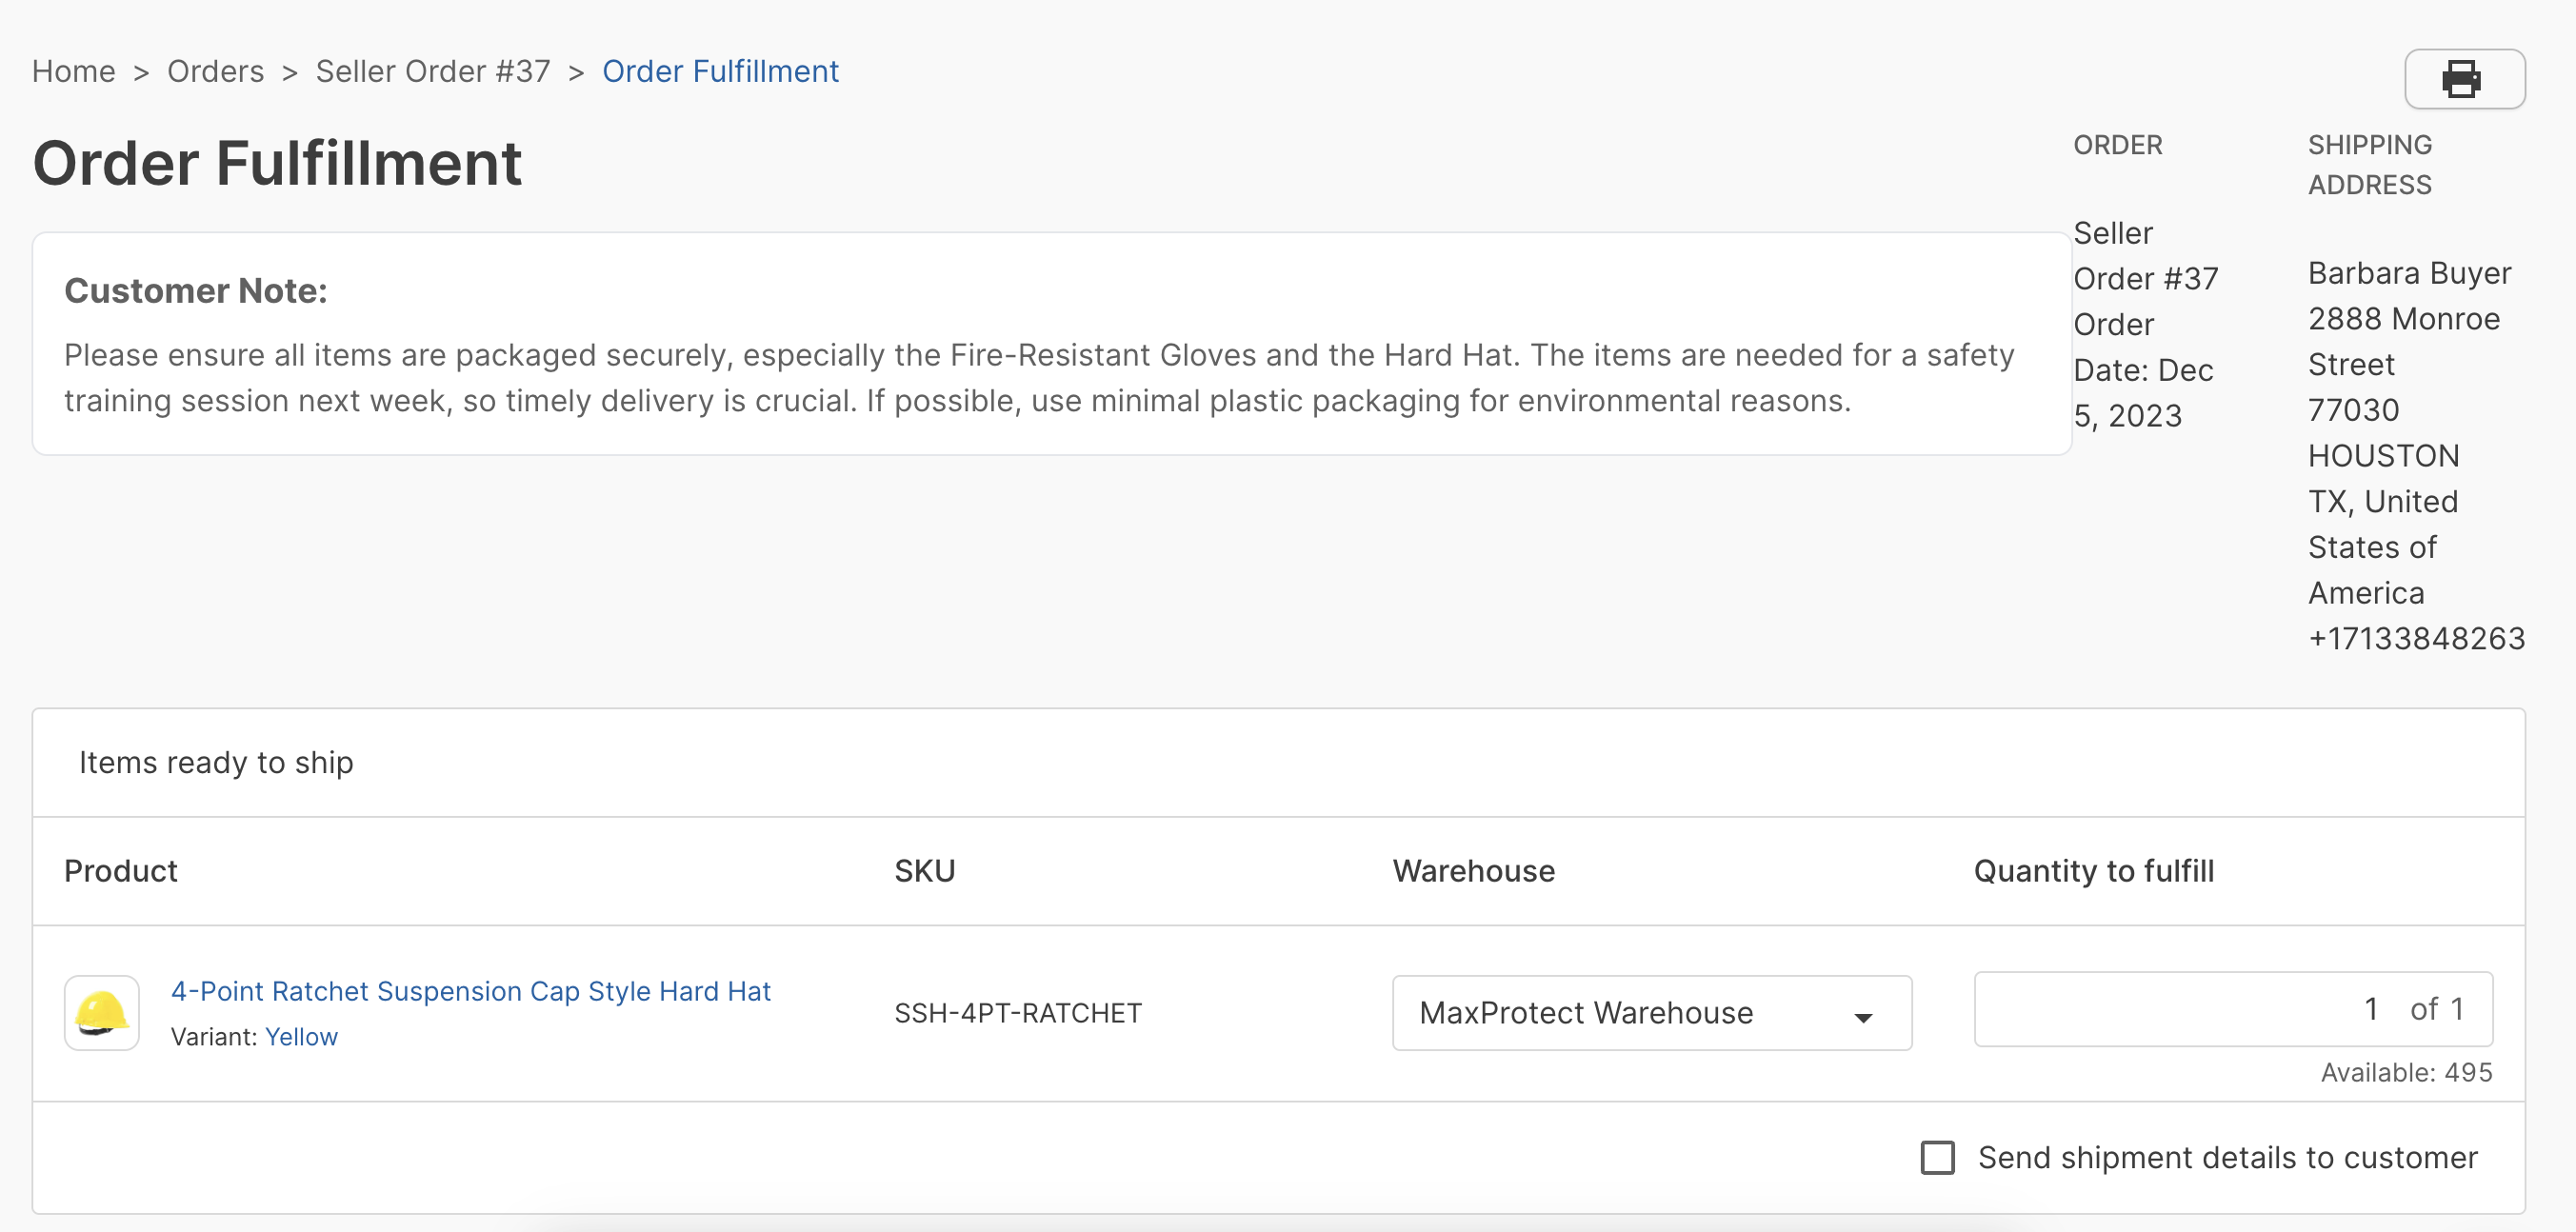
Task: Click the Warehouse column header
Action: coord(1473,870)
